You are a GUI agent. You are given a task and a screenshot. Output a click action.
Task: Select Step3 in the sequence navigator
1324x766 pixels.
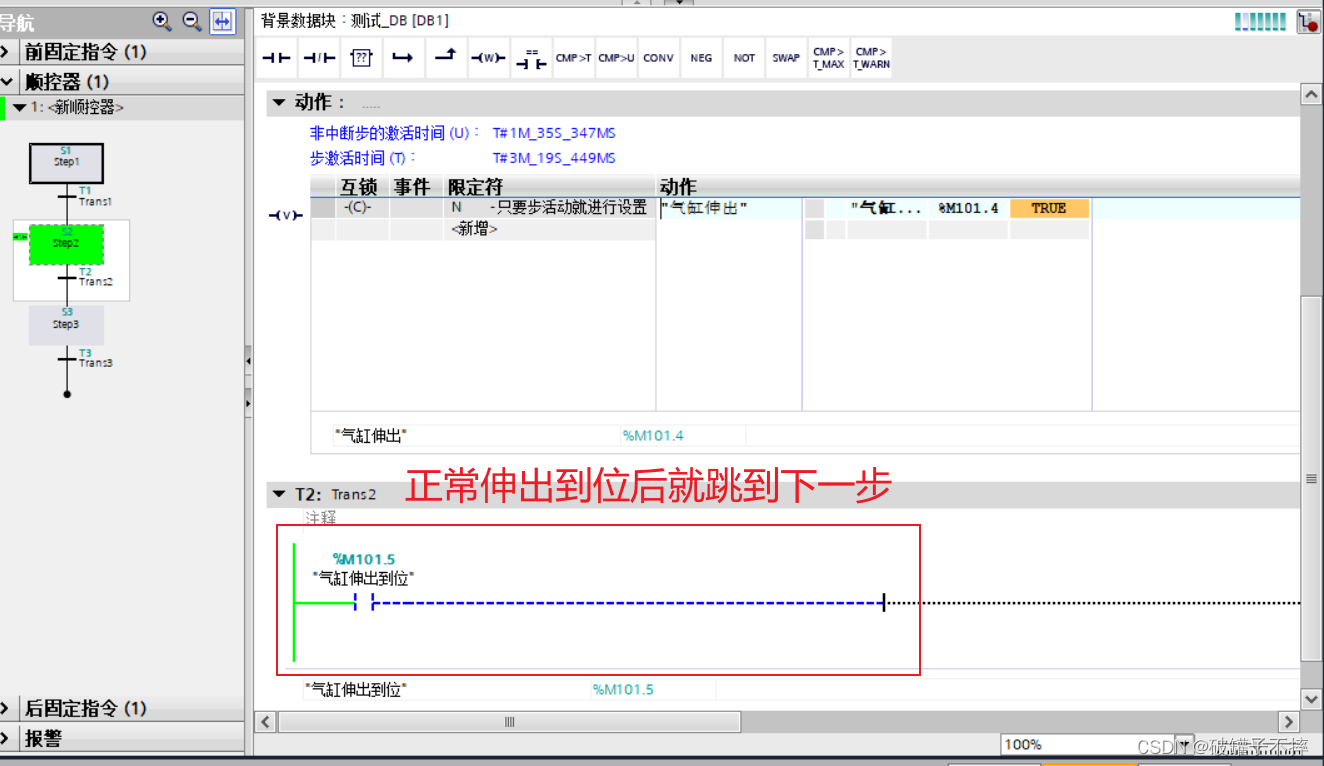click(66, 325)
